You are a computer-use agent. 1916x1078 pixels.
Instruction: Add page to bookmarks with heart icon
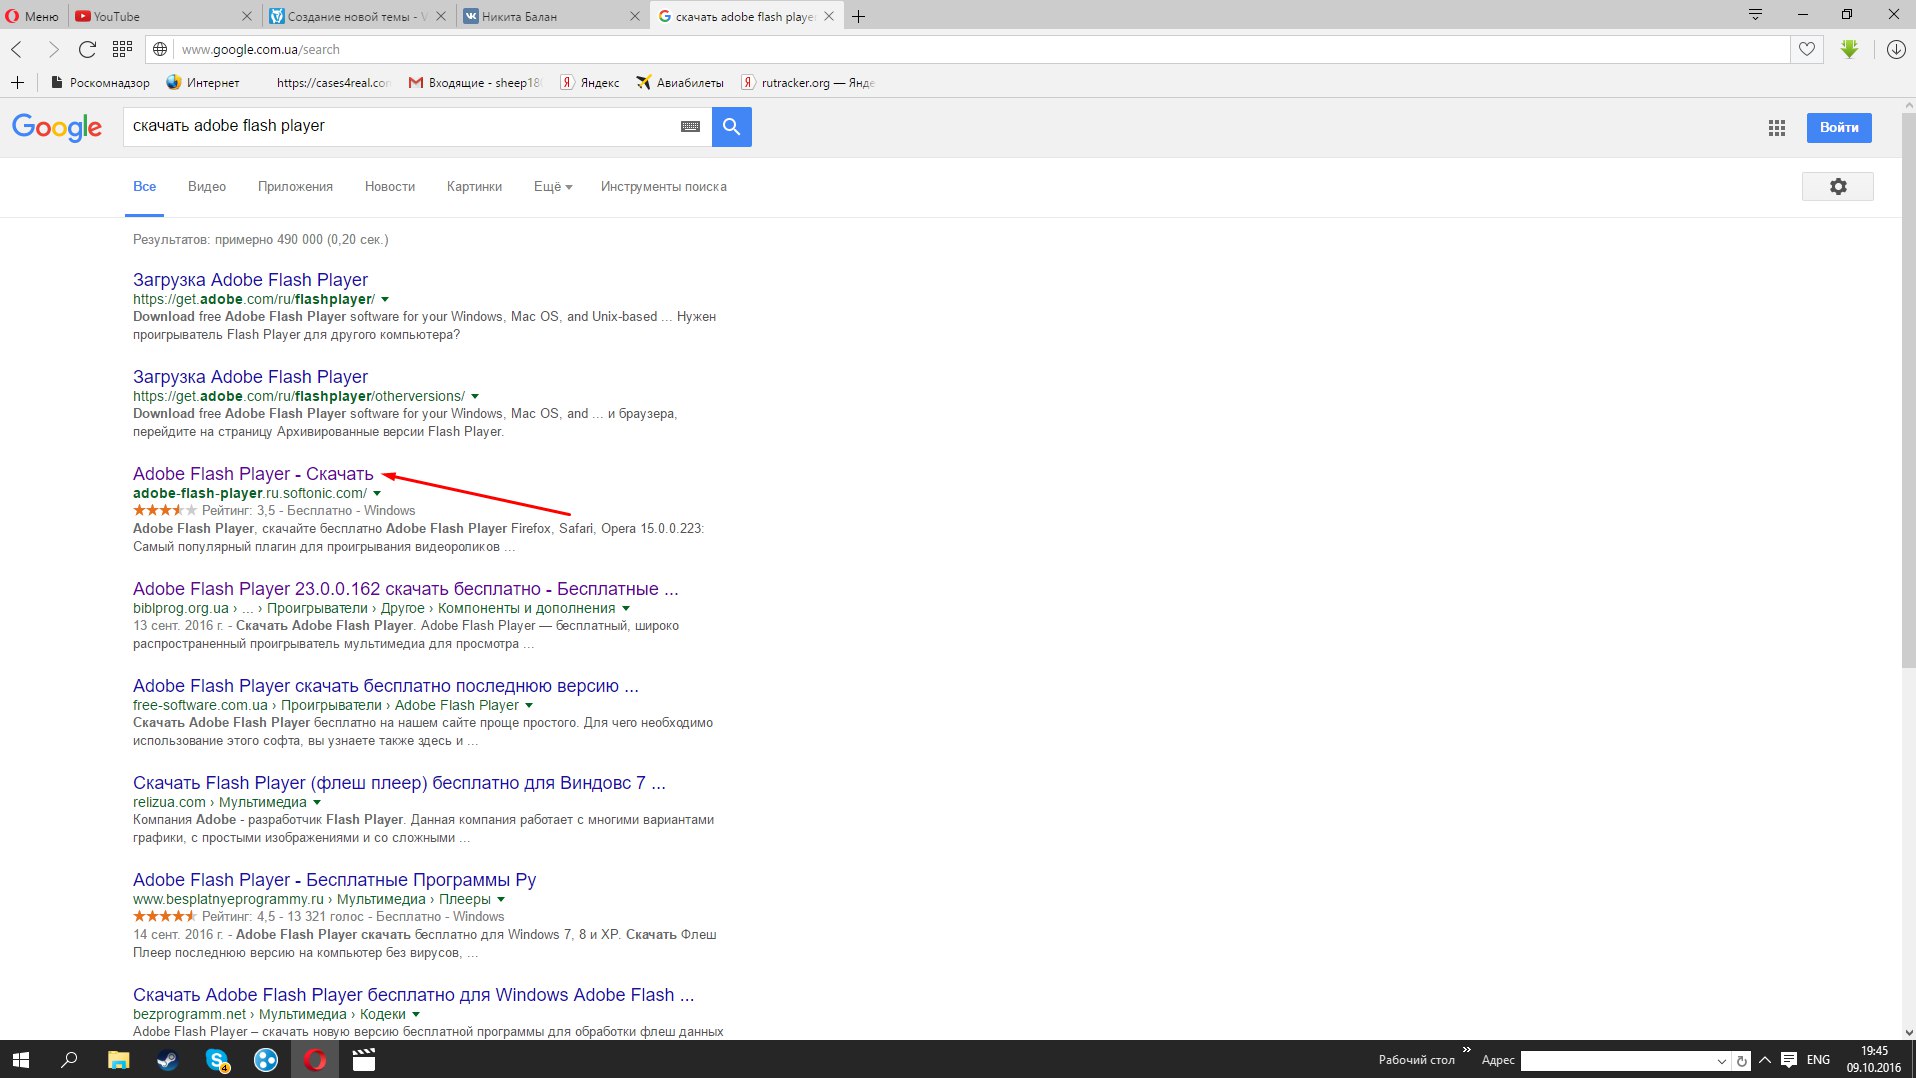tap(1806, 49)
